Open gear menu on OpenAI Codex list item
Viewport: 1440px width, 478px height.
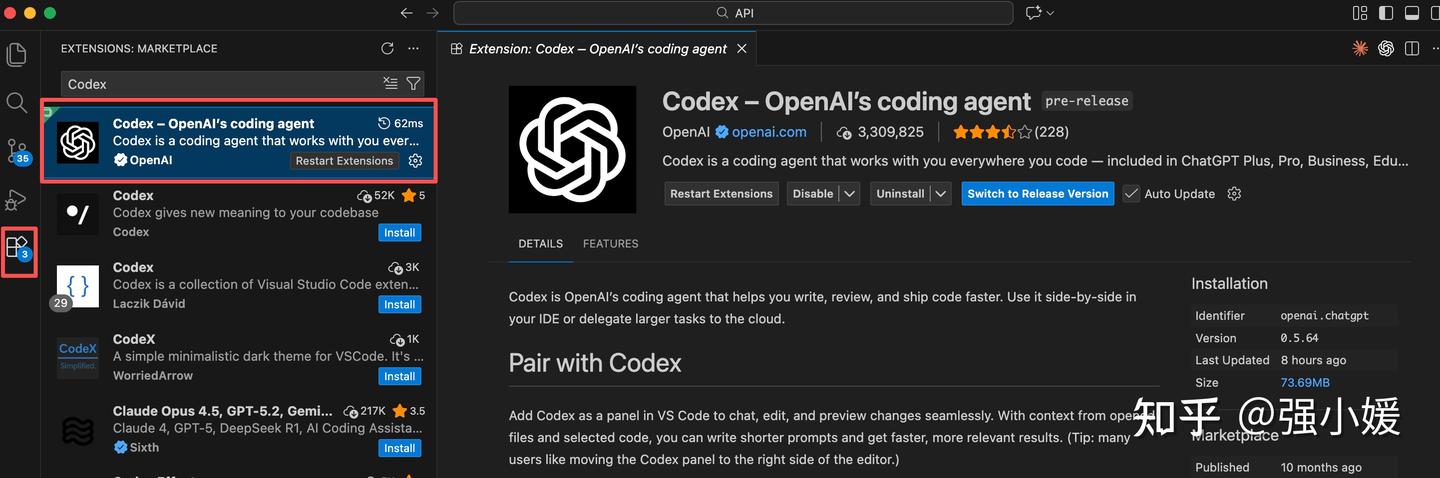(x=416, y=161)
